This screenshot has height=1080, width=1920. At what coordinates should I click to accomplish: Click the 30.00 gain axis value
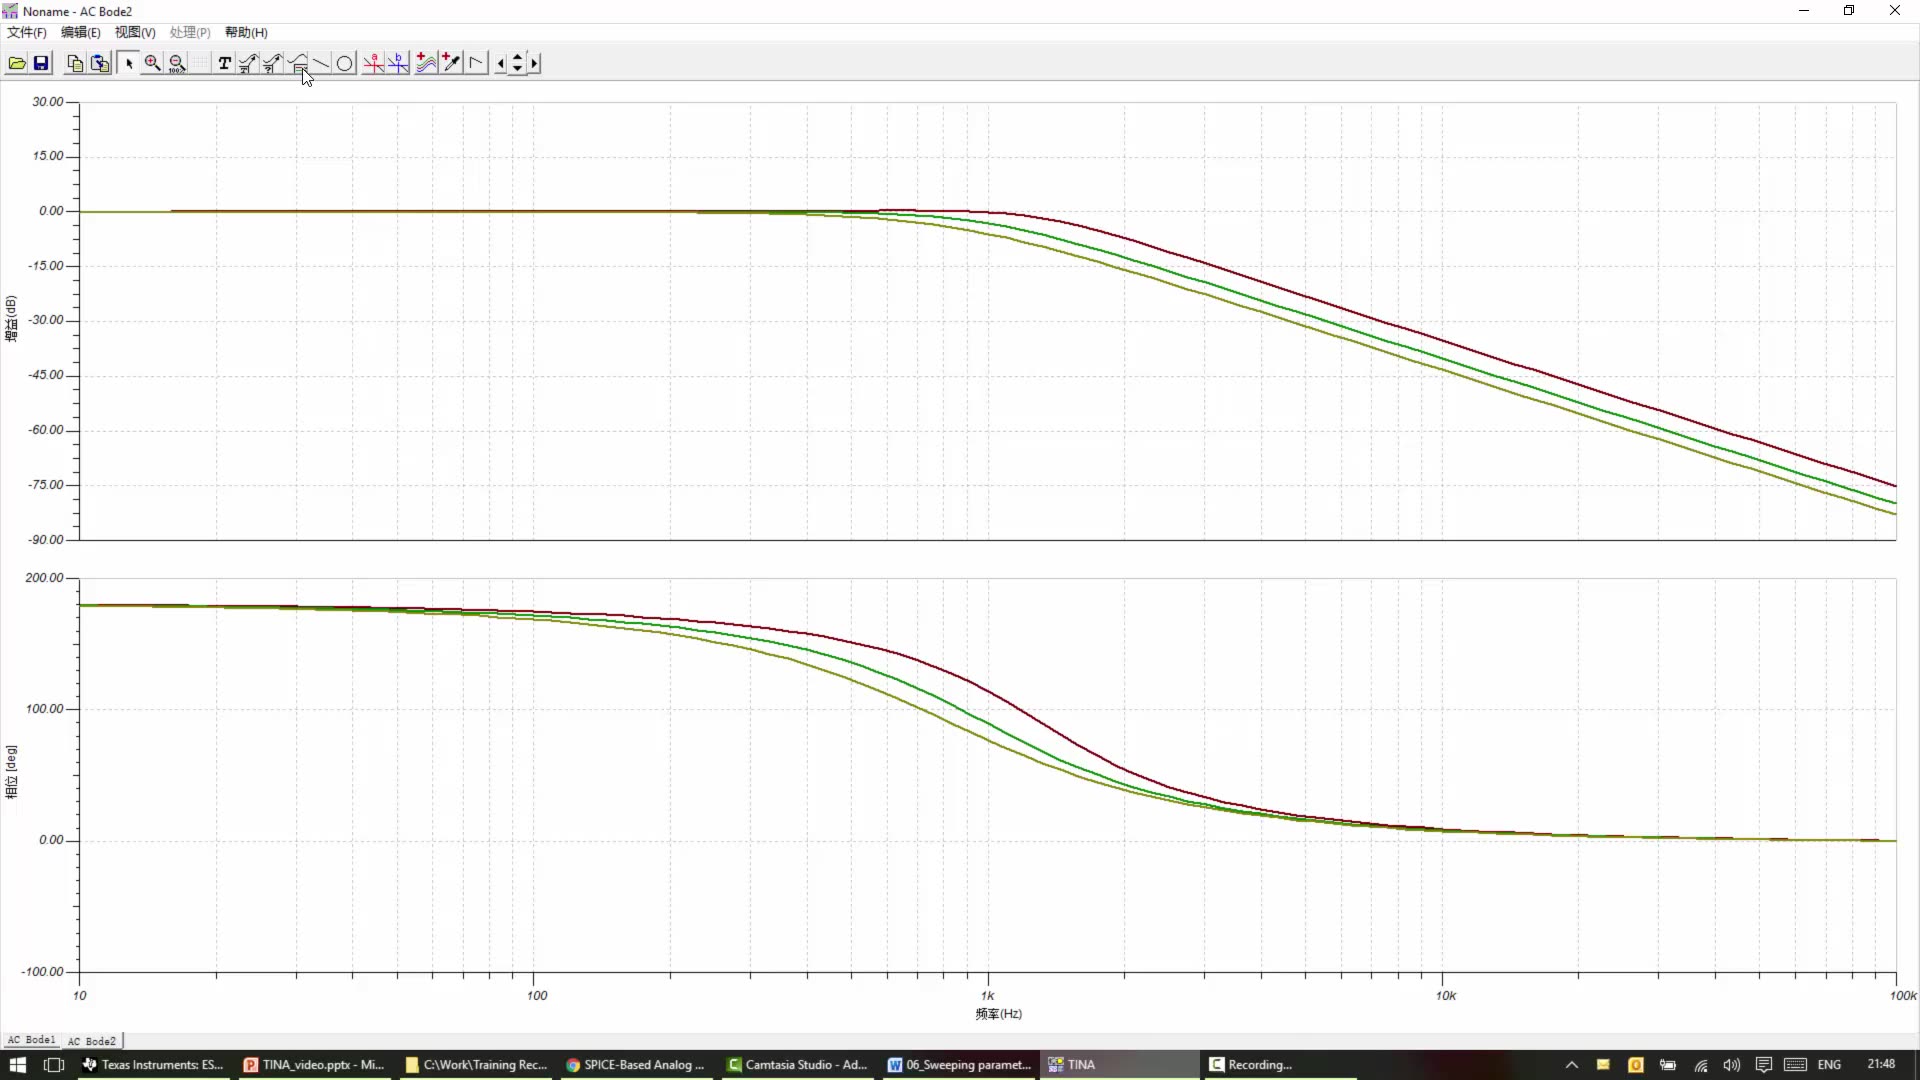[x=48, y=102]
